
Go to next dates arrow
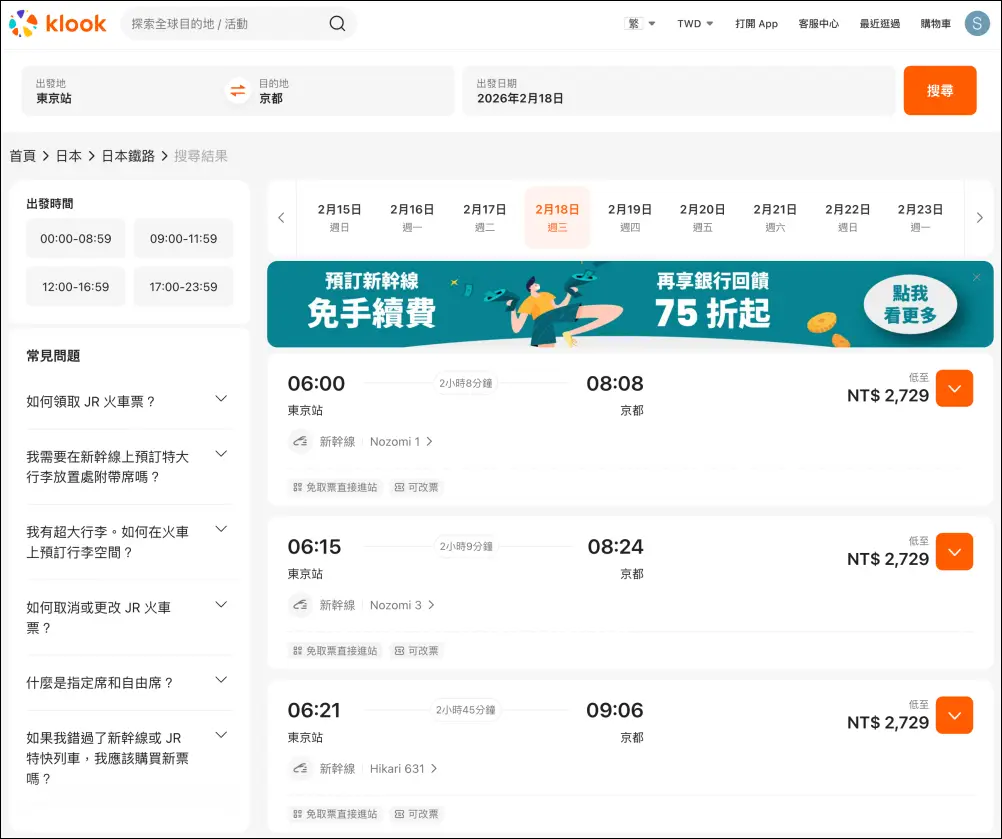pos(979,218)
